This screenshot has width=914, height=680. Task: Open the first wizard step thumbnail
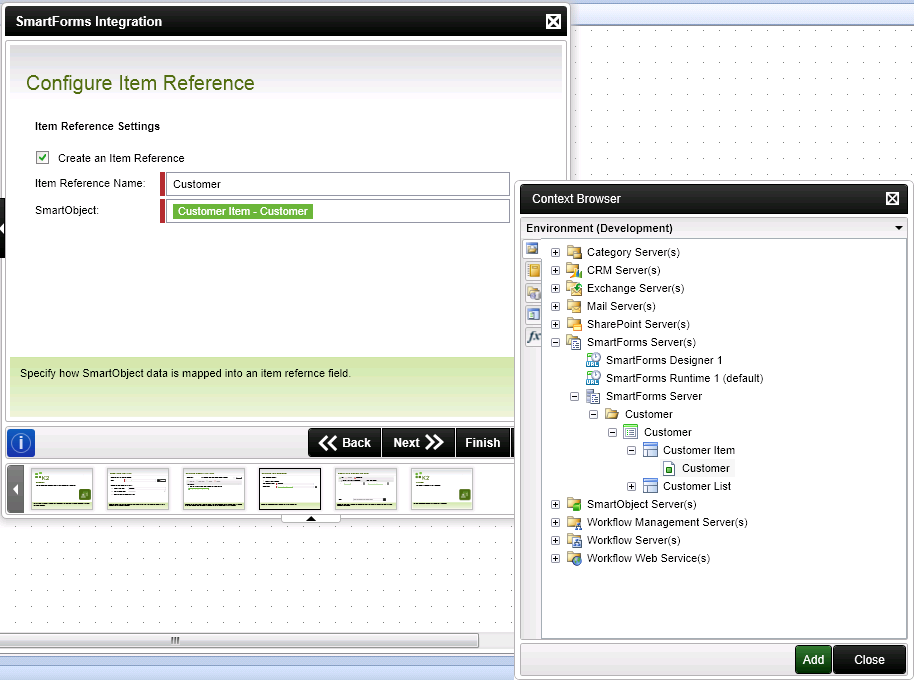[62, 489]
